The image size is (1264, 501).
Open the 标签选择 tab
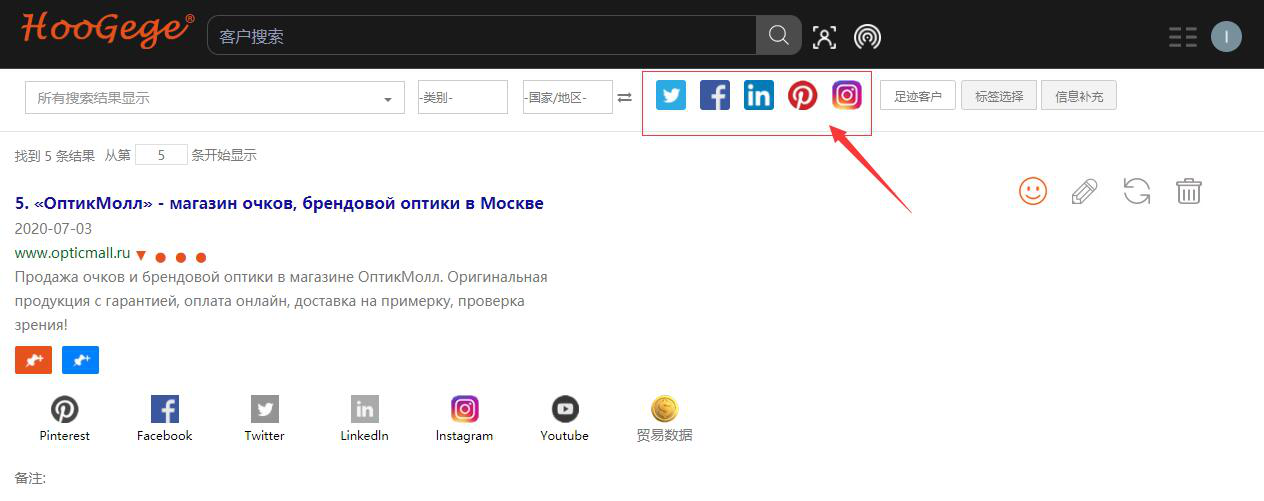pos(998,96)
